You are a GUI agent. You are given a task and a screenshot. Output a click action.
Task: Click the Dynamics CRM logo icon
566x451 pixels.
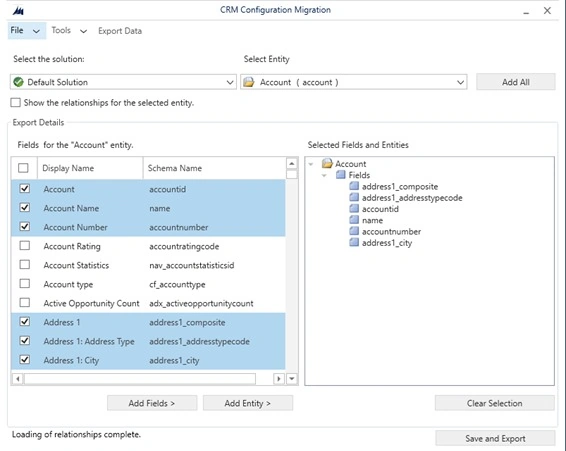tap(18, 11)
